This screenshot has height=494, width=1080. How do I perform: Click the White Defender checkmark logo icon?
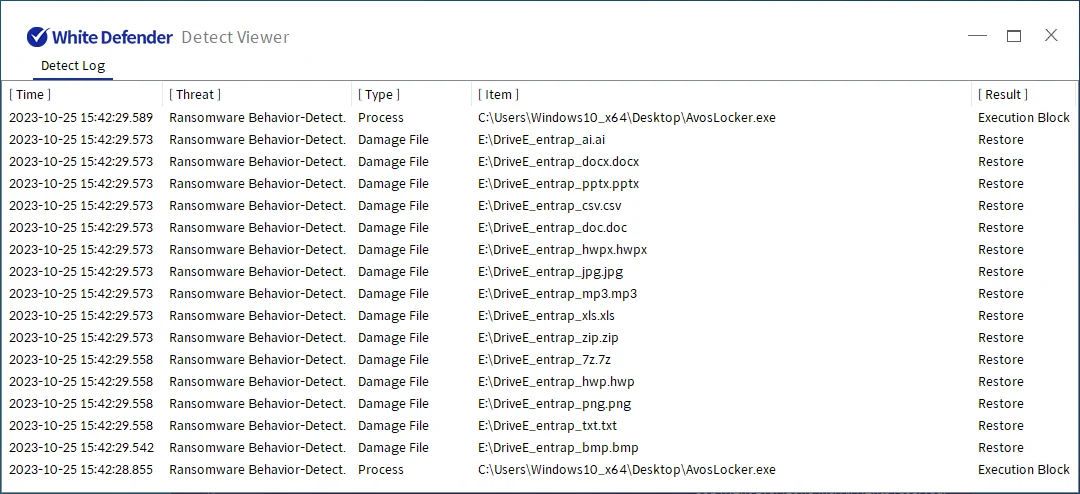[38, 37]
